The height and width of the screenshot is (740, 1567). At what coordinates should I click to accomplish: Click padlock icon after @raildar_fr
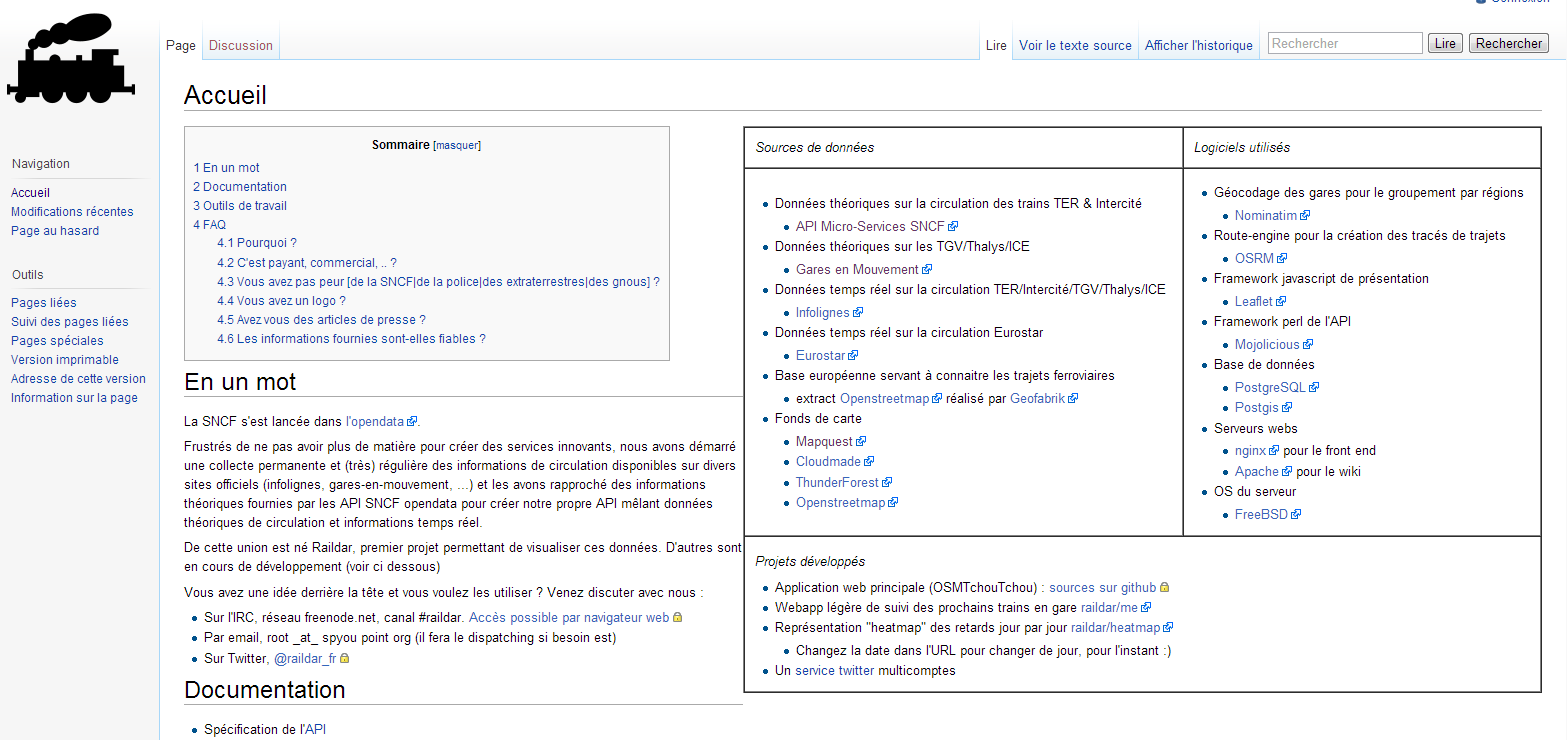[345, 659]
